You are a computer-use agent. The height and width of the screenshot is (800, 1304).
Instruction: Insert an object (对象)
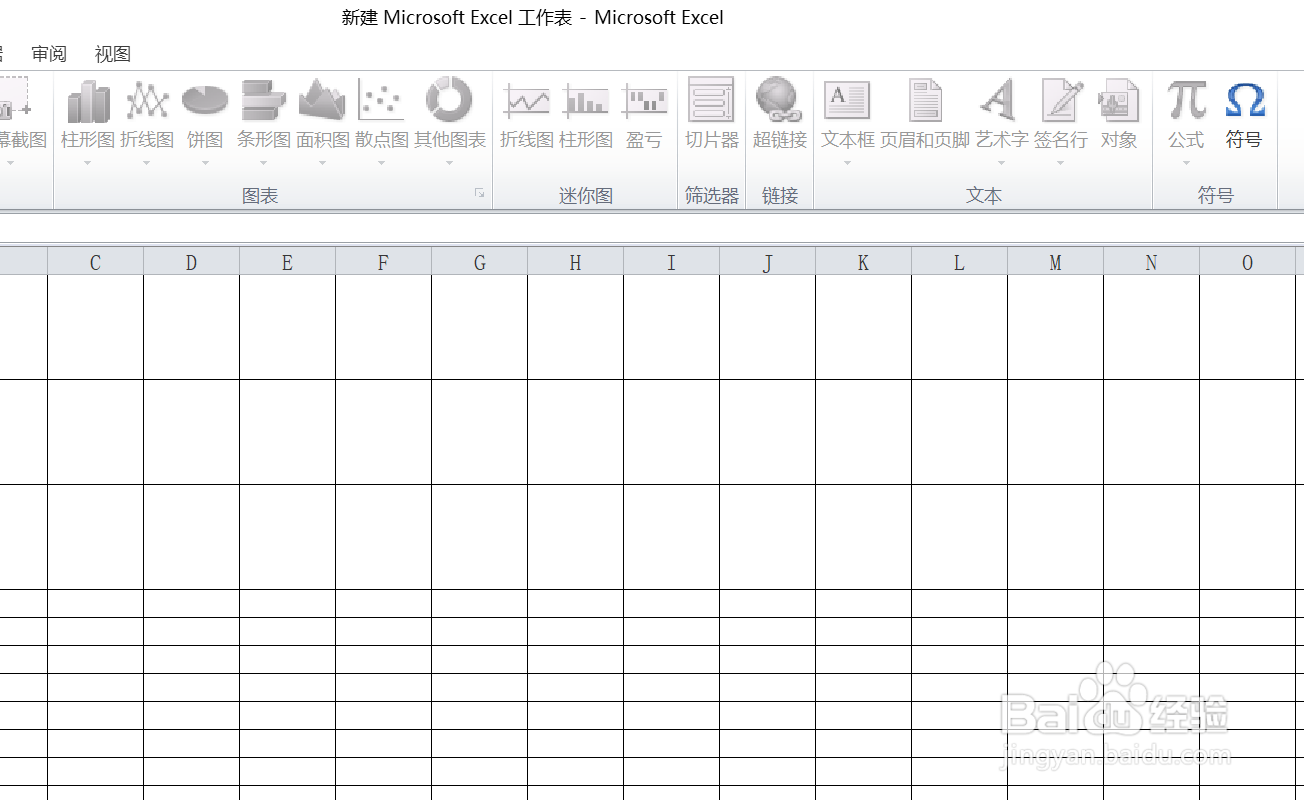(x=1119, y=115)
